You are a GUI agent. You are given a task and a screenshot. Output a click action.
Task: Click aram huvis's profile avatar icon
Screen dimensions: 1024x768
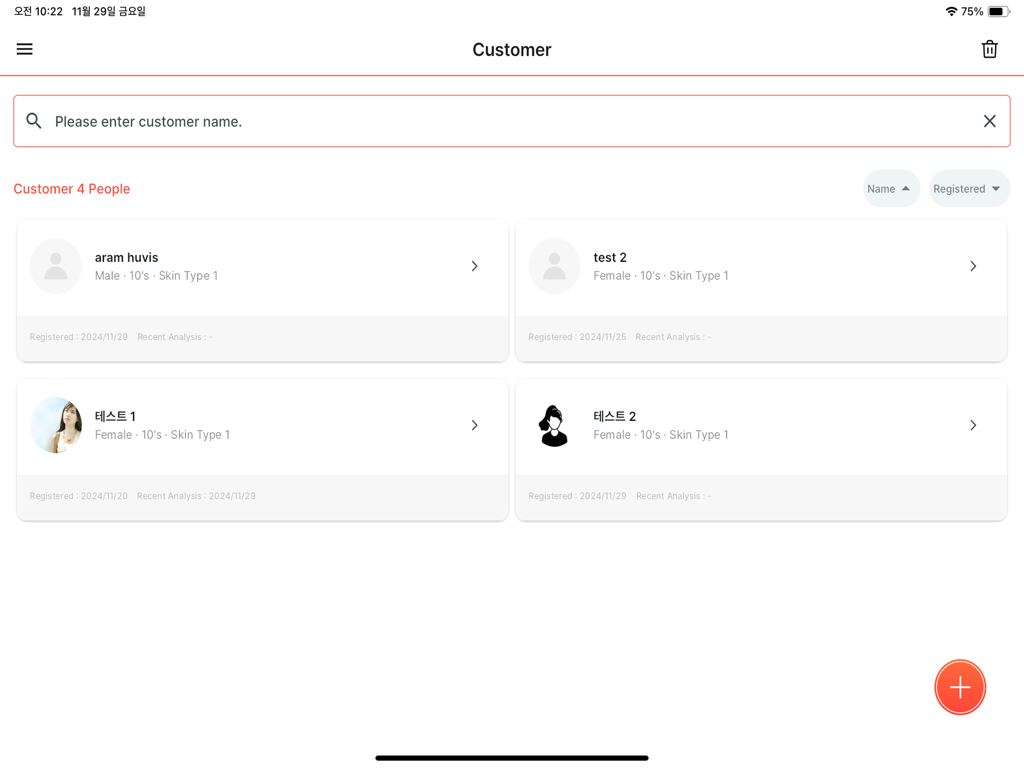[x=55, y=266]
